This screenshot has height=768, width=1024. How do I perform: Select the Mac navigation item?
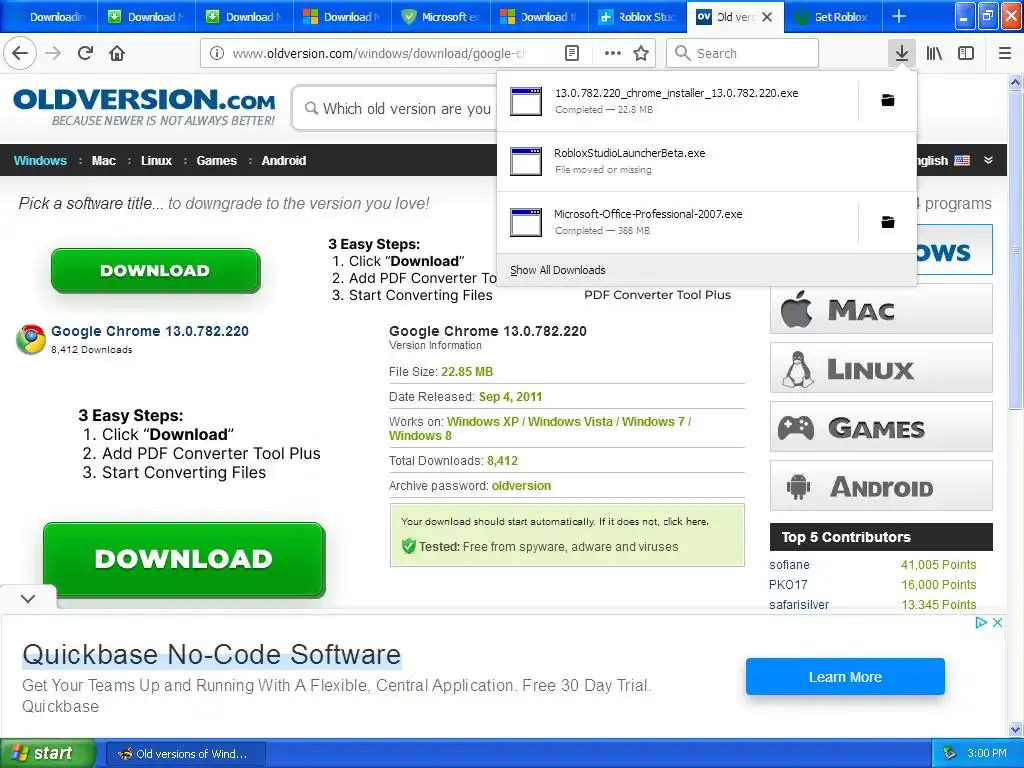[103, 161]
